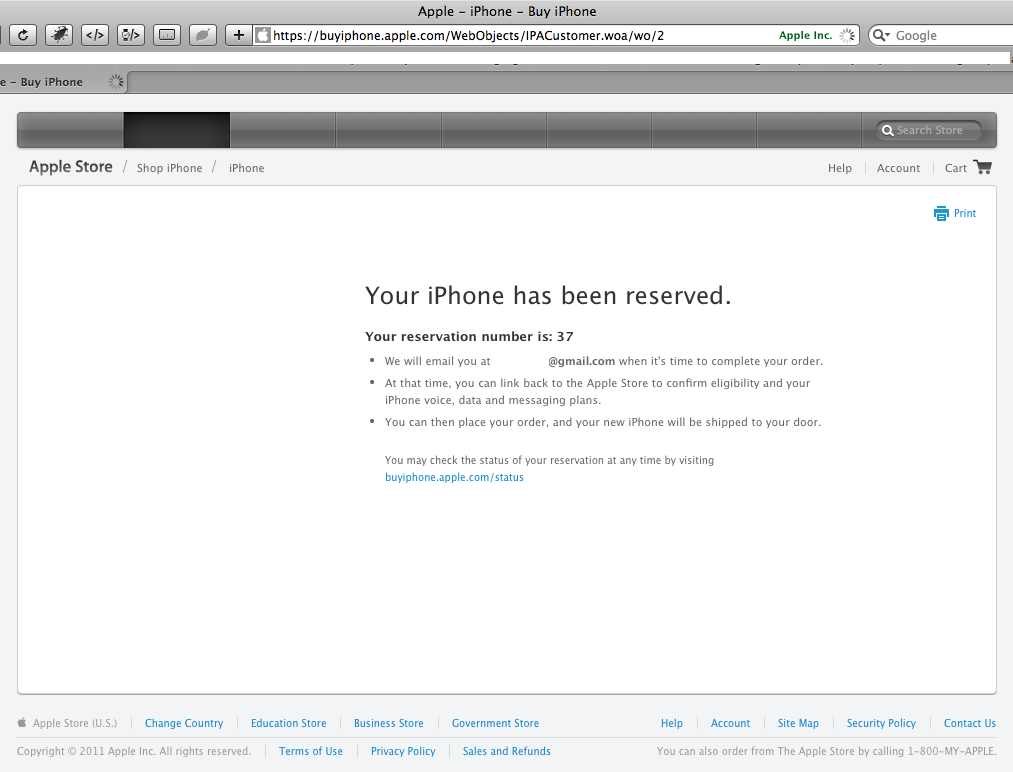Open the dark highlighted navigation tab
This screenshot has width=1013, height=772.
point(176,130)
